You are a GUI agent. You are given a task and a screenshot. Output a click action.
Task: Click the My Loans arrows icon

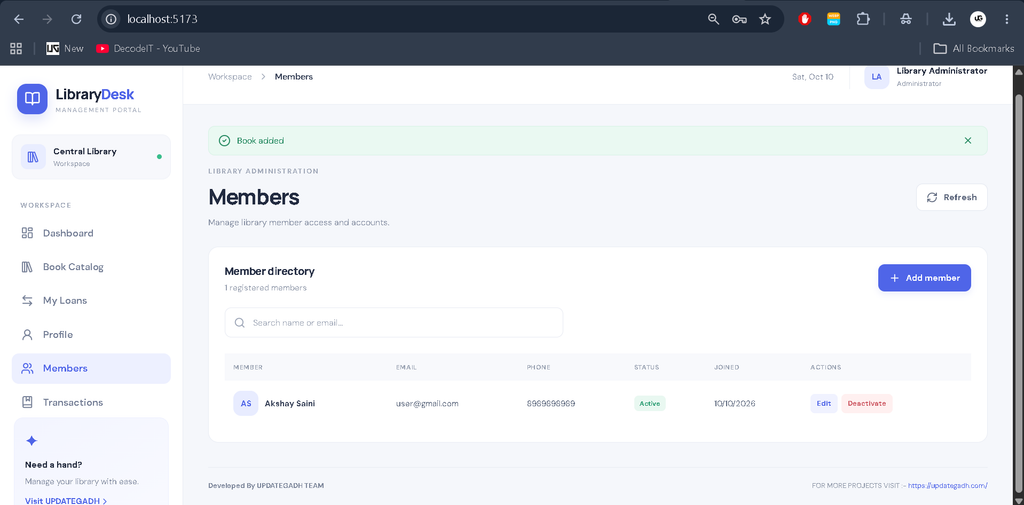click(x=27, y=301)
